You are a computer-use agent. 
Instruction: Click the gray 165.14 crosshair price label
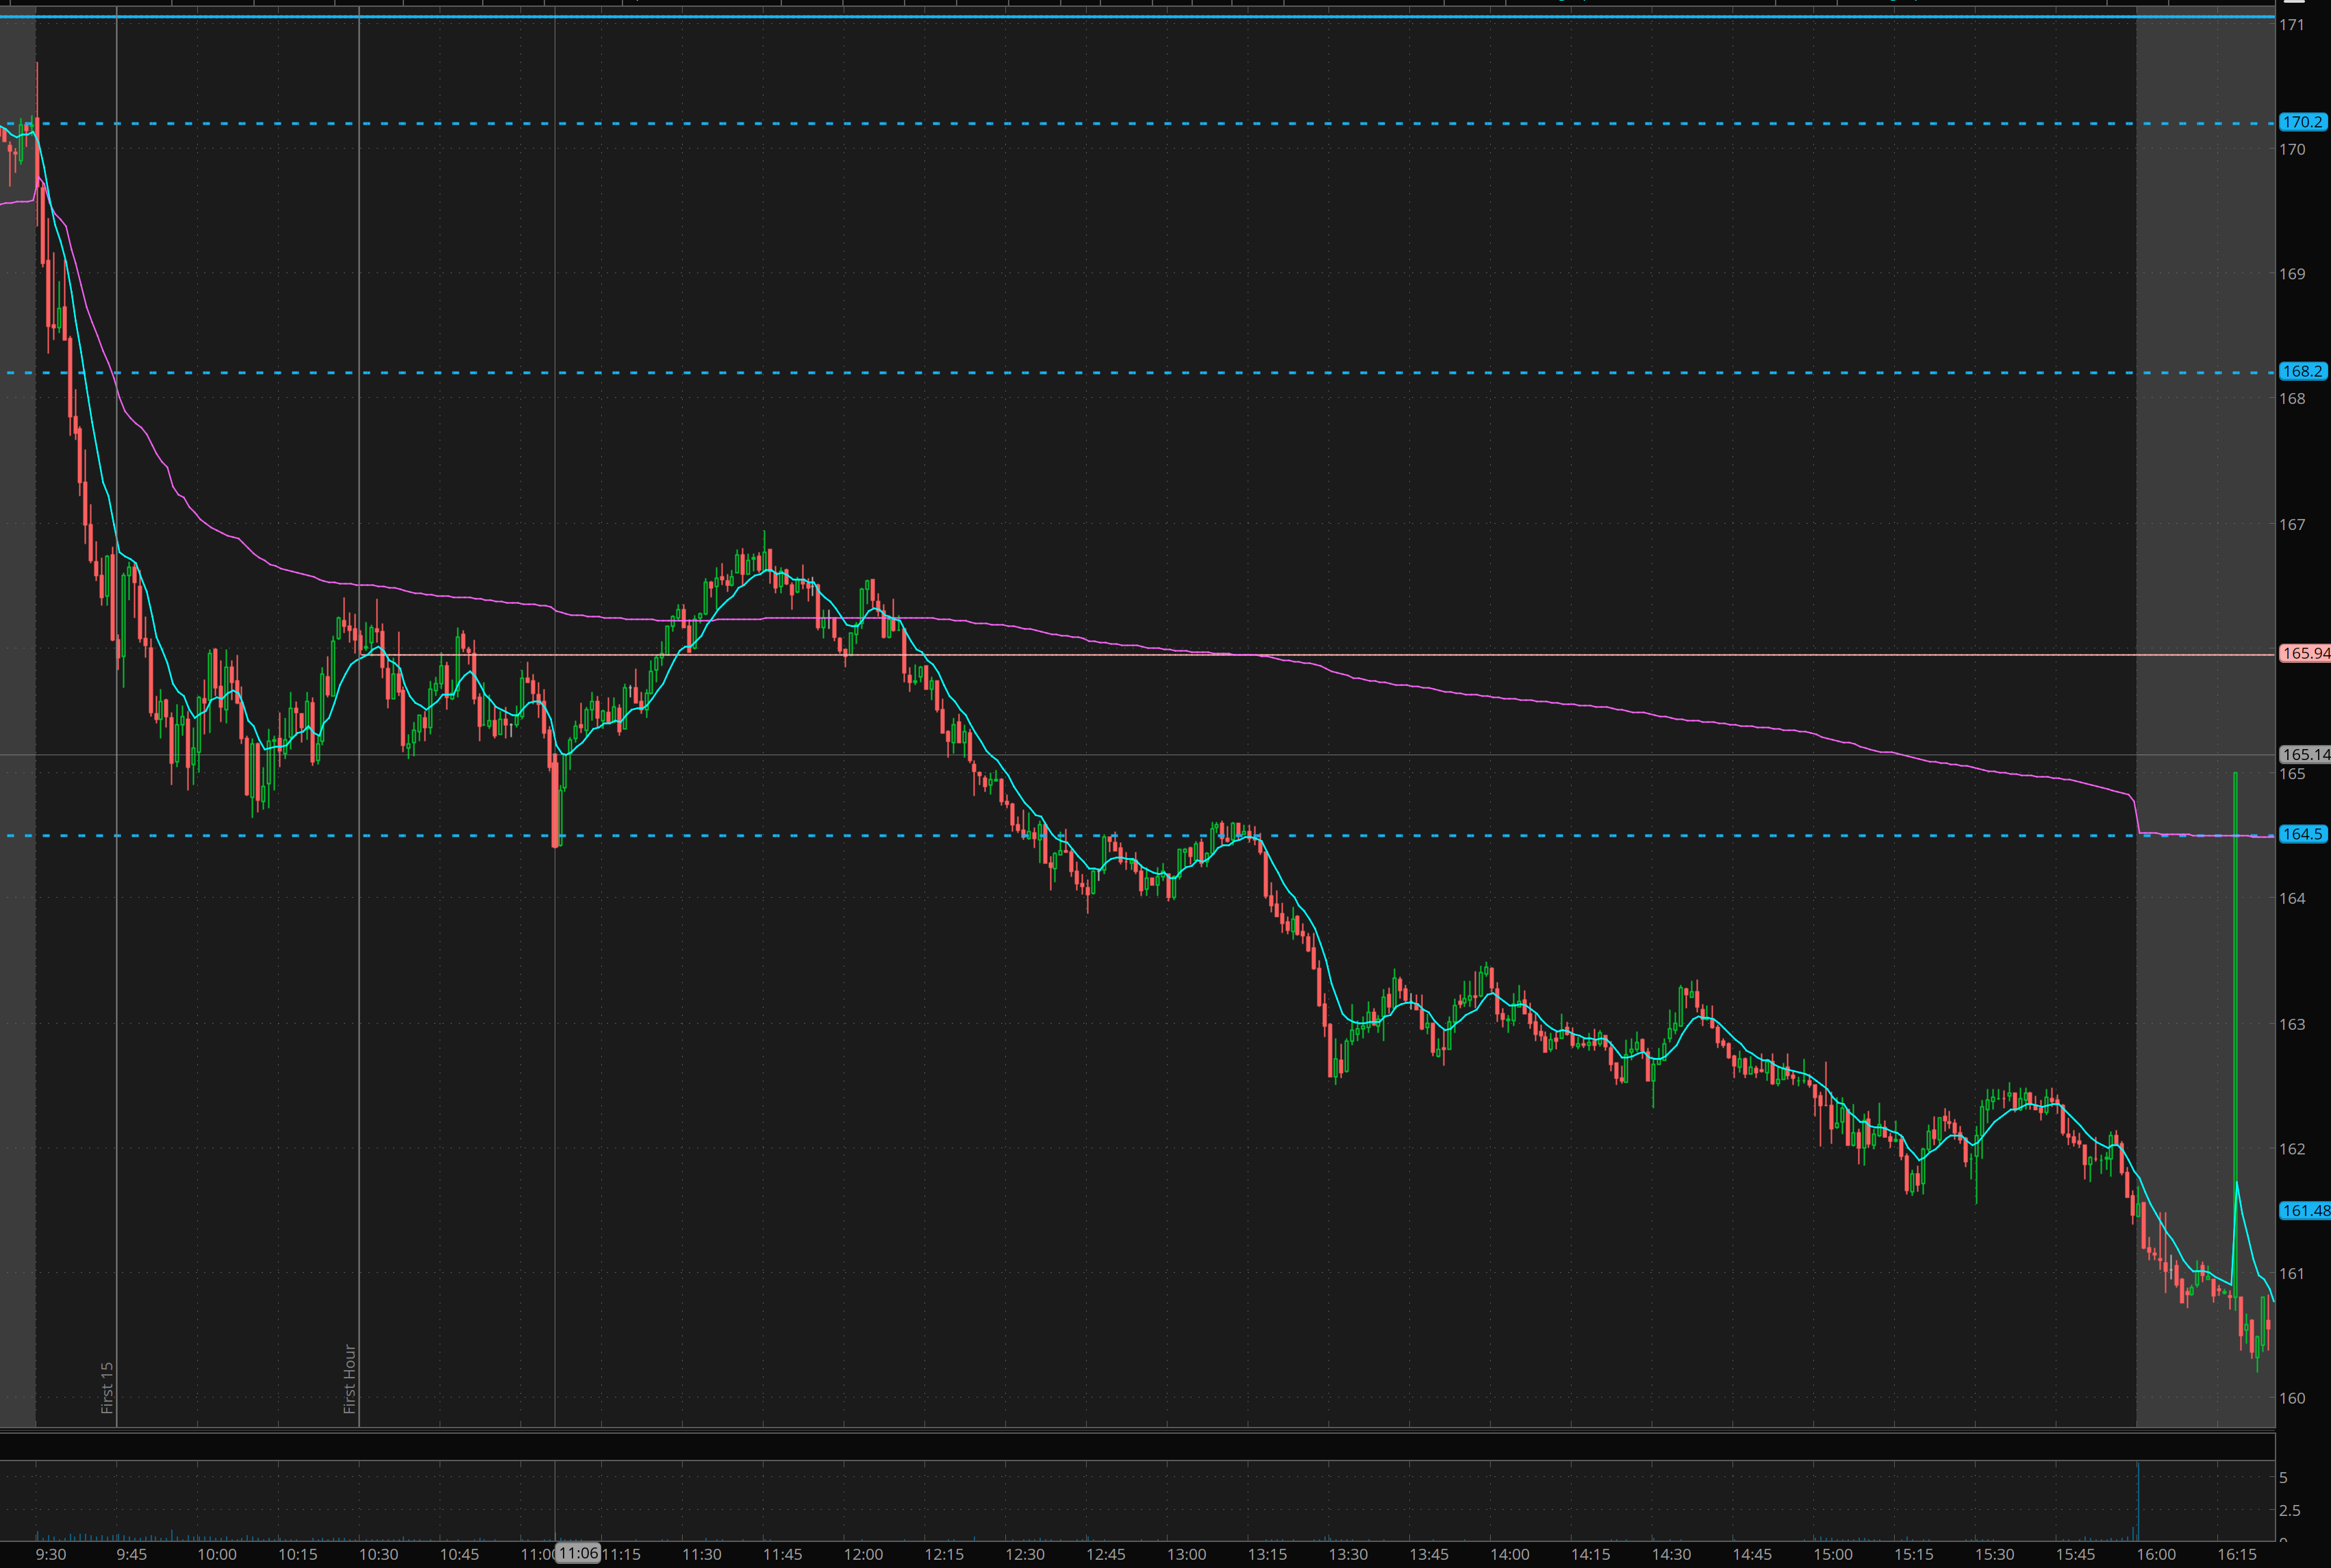tap(2305, 754)
